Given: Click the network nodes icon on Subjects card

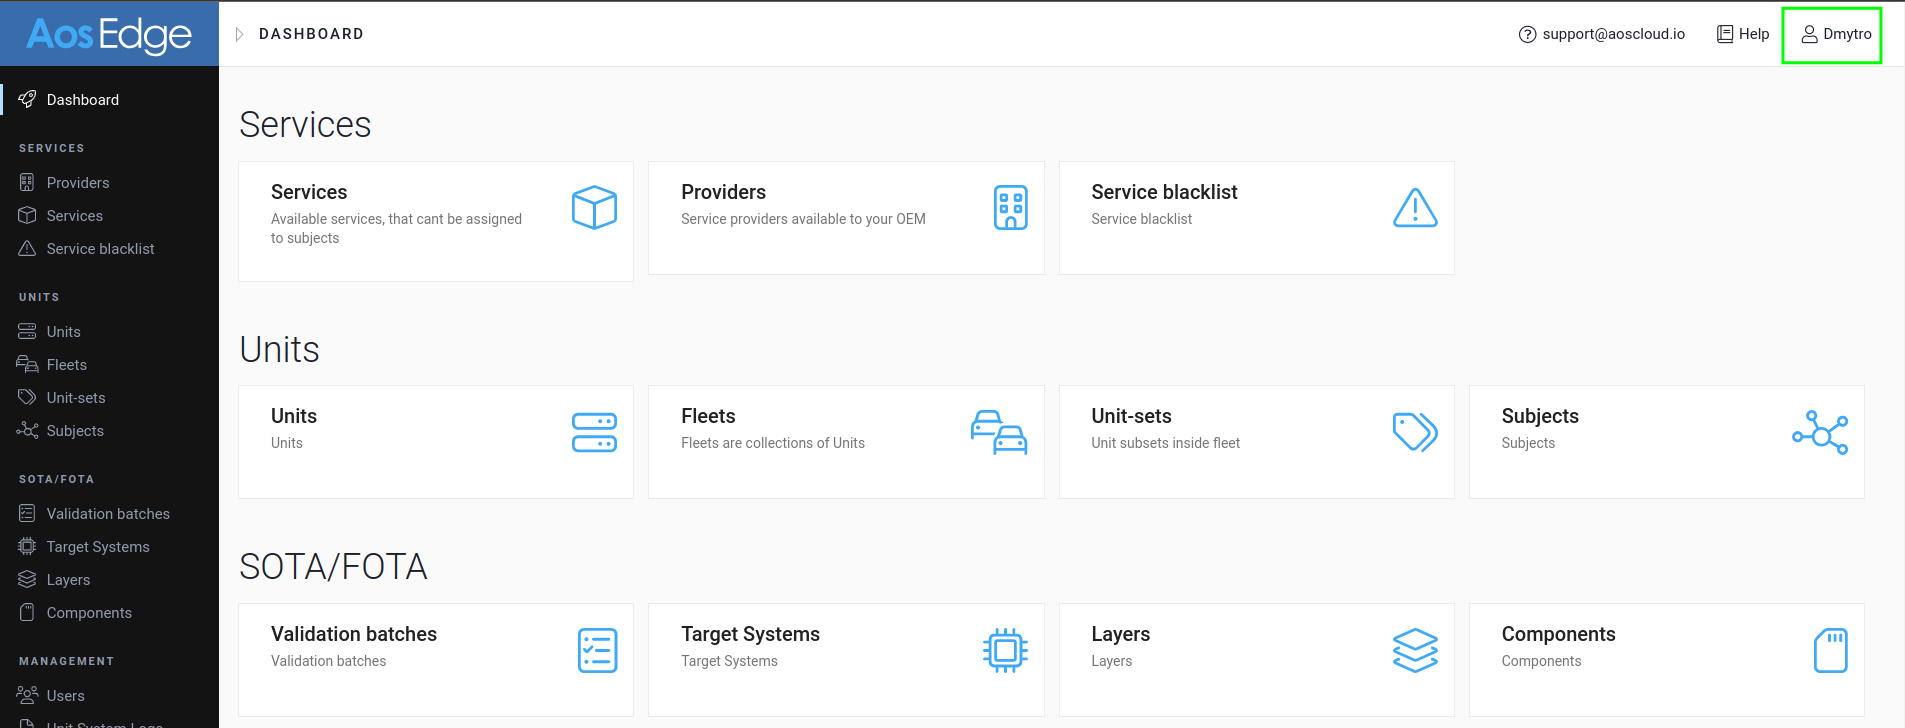Looking at the screenshot, I should click(x=1820, y=432).
